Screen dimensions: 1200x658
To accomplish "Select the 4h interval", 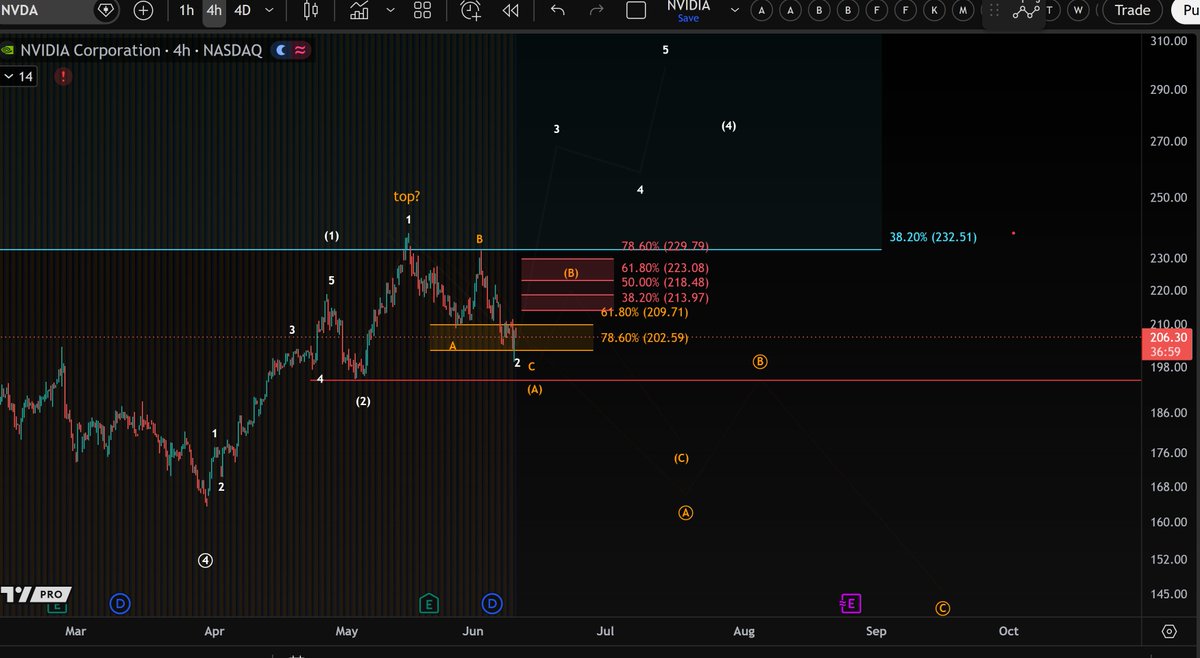I will tap(214, 10).
